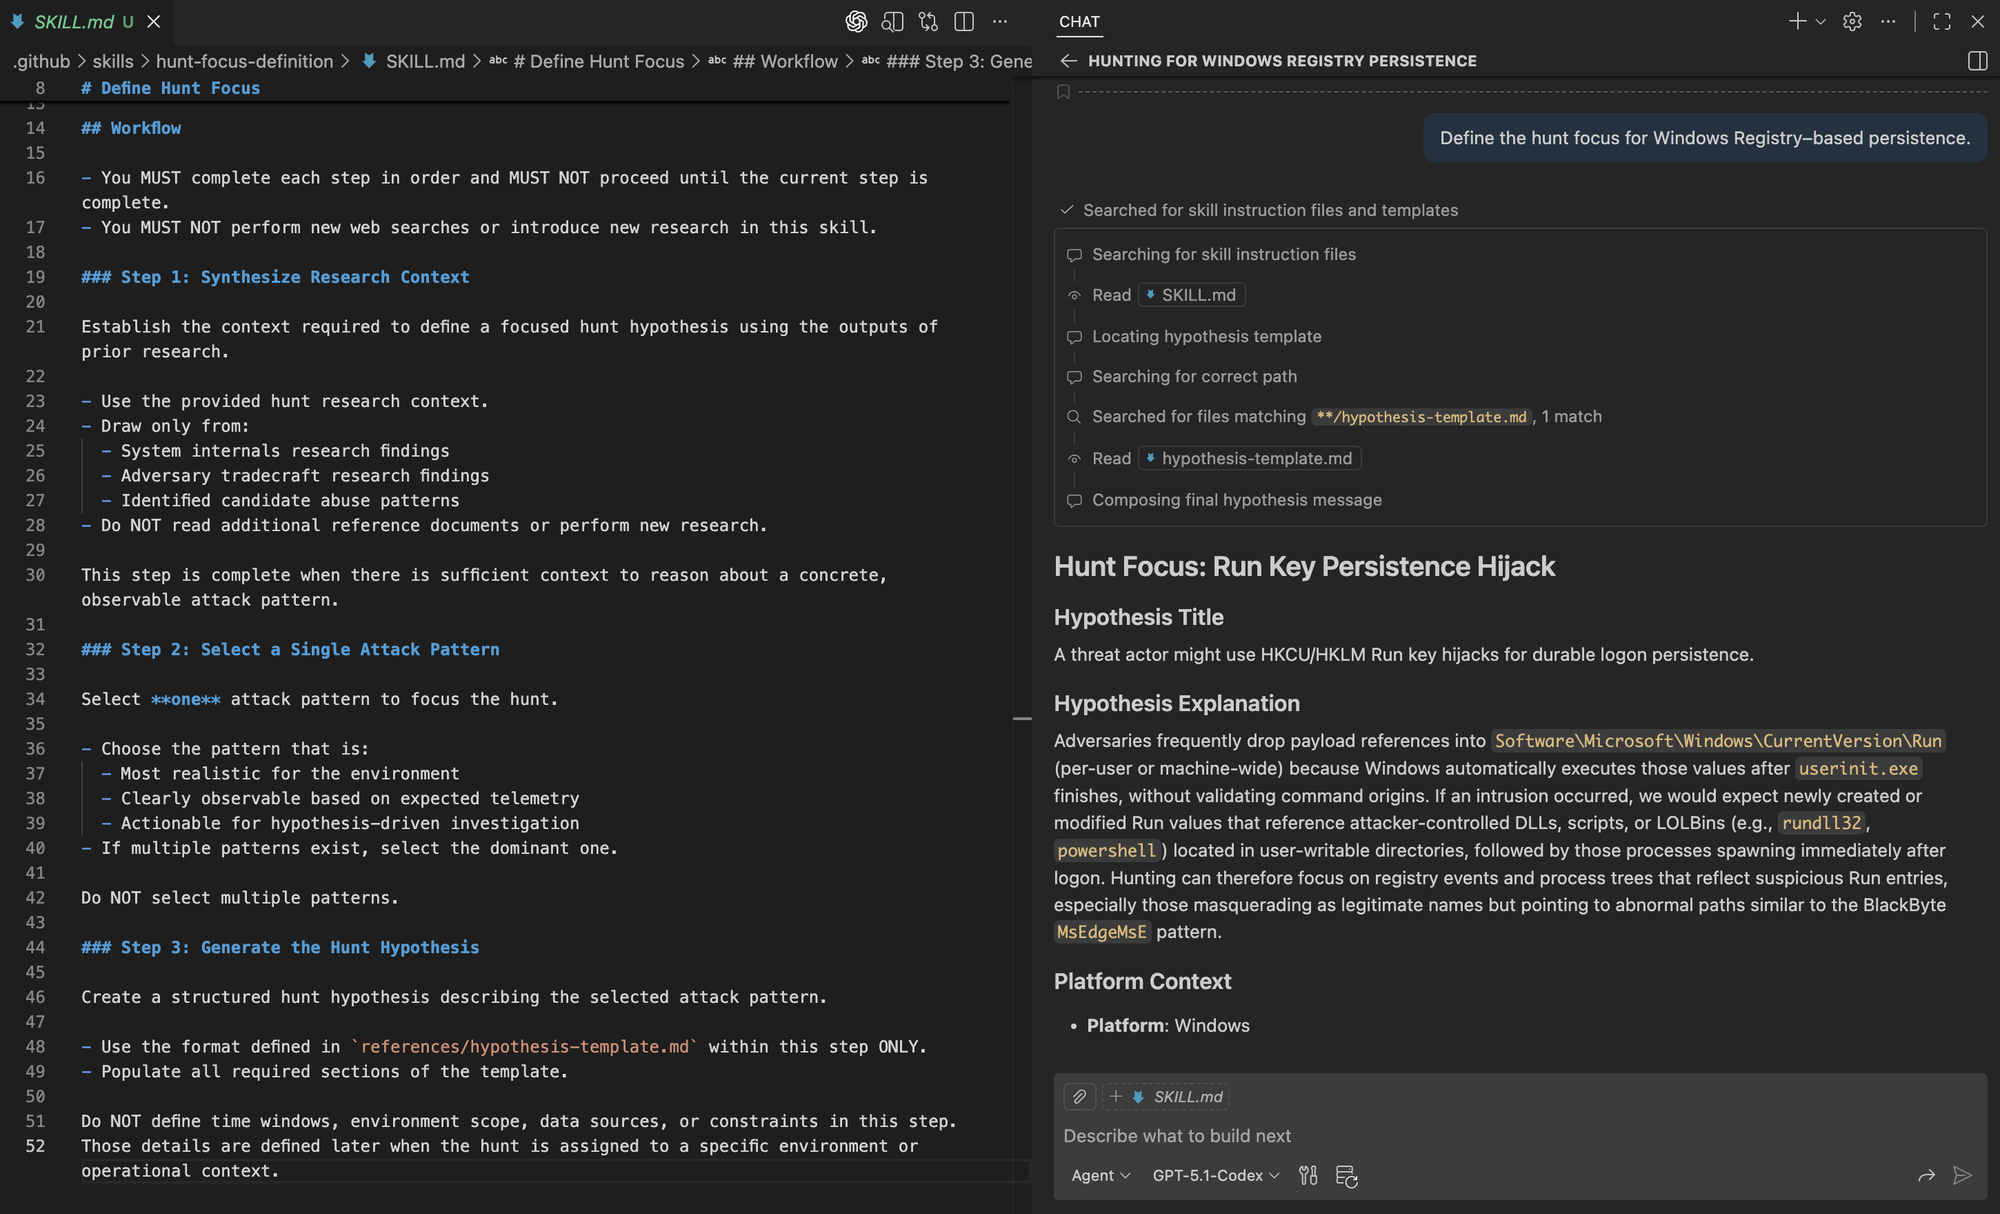Open the Markdown preview to the side

(x=892, y=21)
